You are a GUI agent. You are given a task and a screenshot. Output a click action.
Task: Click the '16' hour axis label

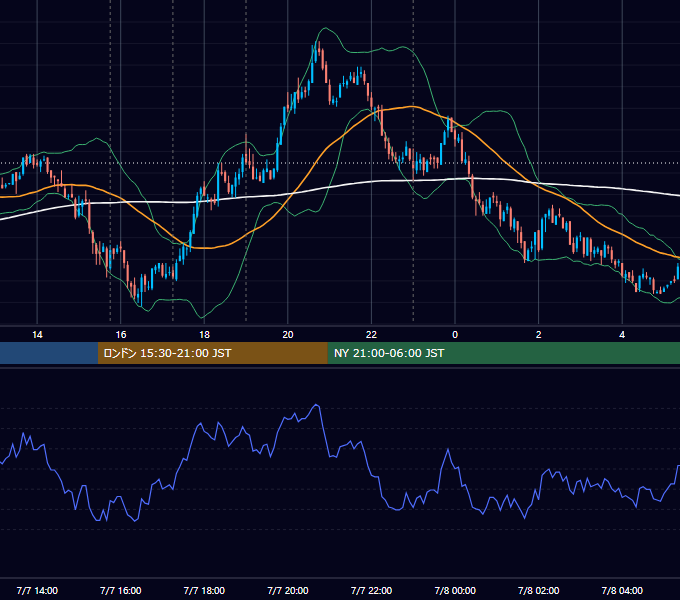(x=121, y=335)
